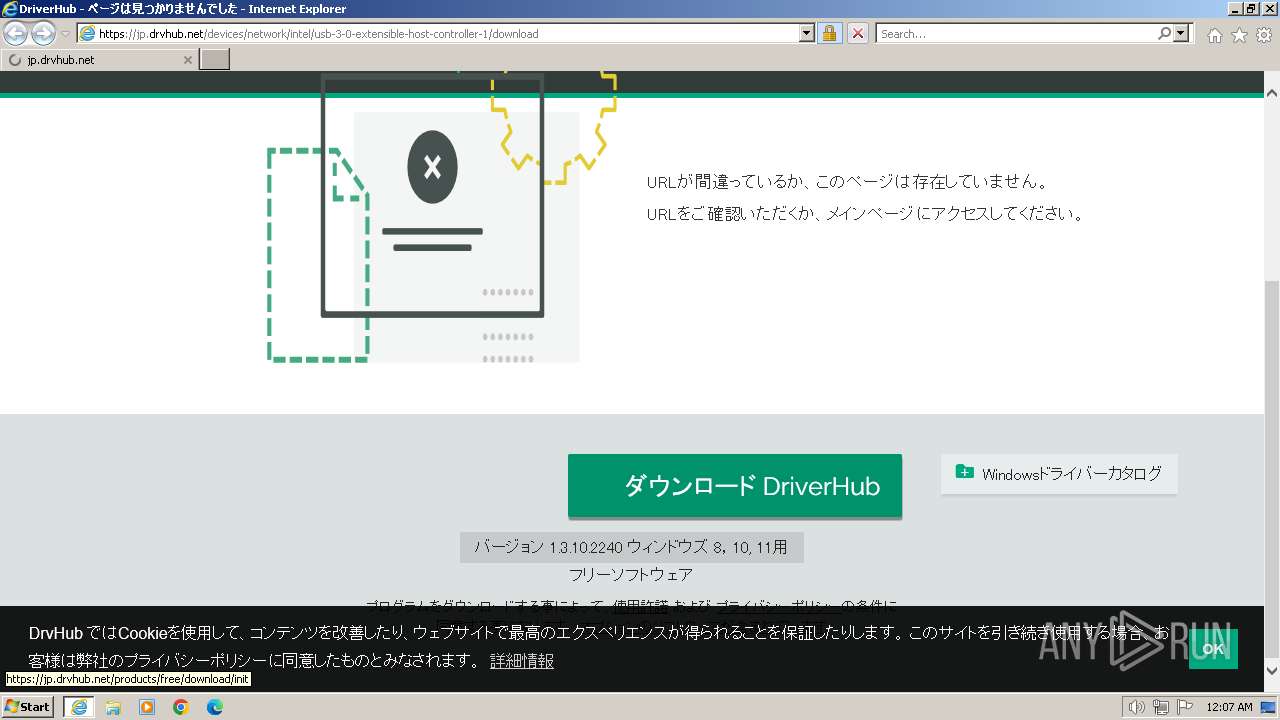This screenshot has height=720, width=1280.
Task: Expand the address bar autocomplete dropdown
Action: 807,33
